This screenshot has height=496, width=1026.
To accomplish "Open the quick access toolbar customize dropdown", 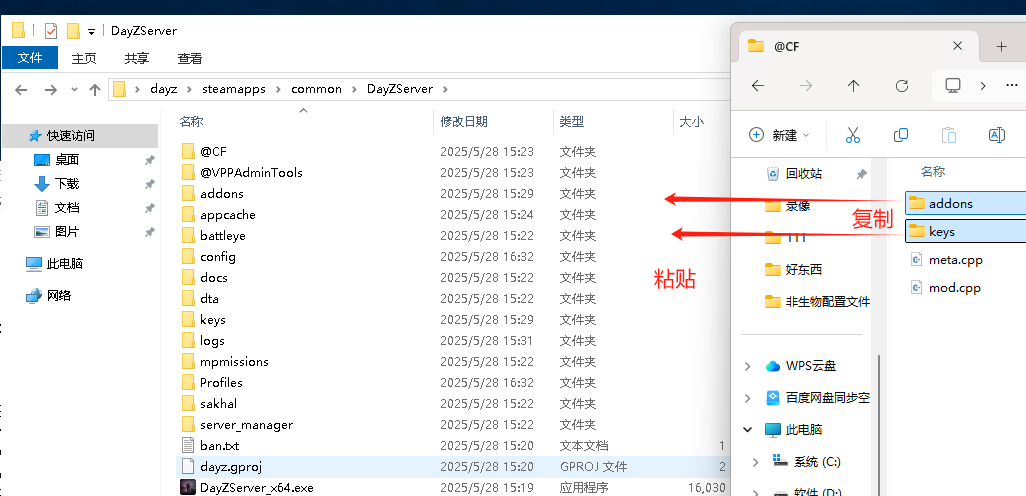I will [x=92, y=31].
